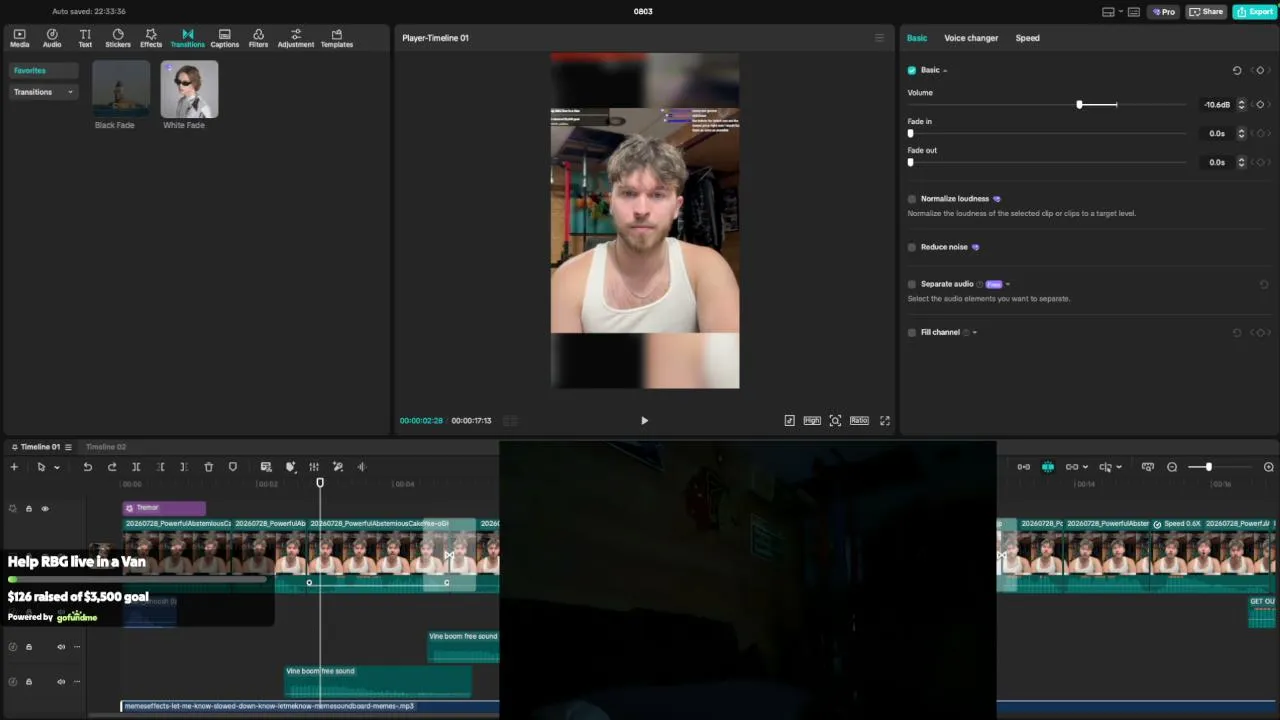Undo the last timeline edit
This screenshot has width=1280, height=720.
[x=88, y=467]
